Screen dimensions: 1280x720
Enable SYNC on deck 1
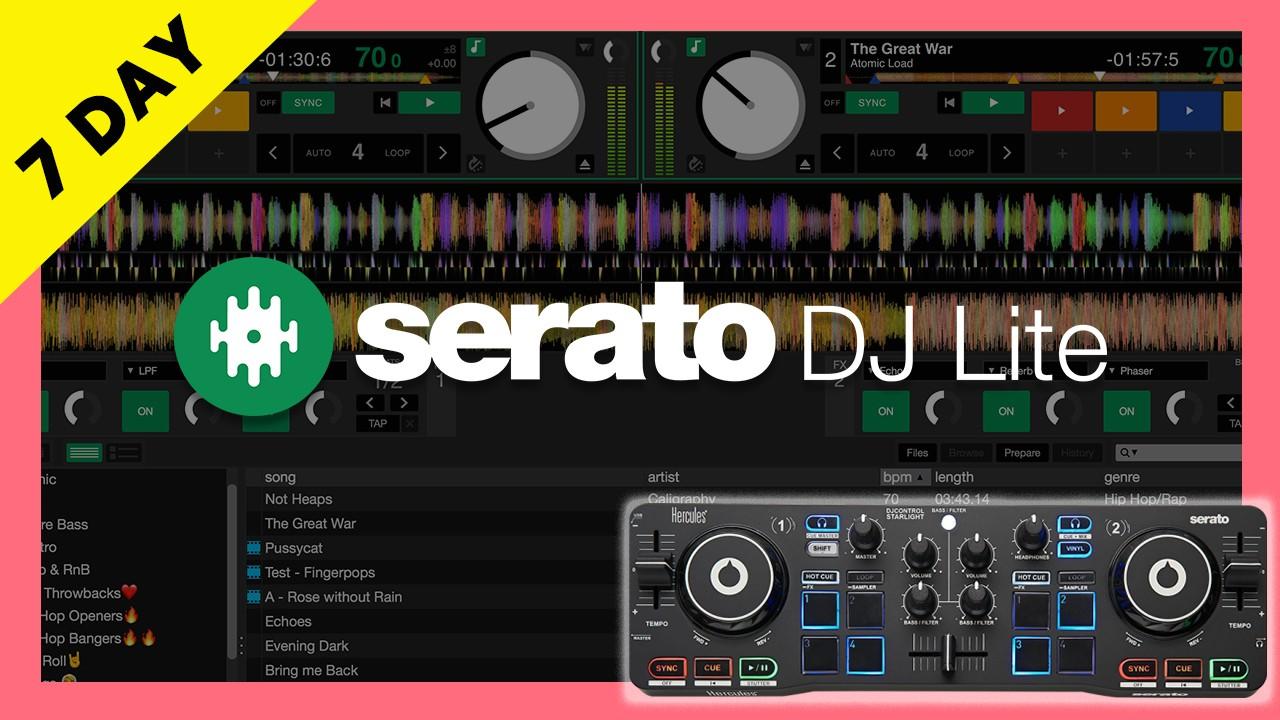[308, 102]
